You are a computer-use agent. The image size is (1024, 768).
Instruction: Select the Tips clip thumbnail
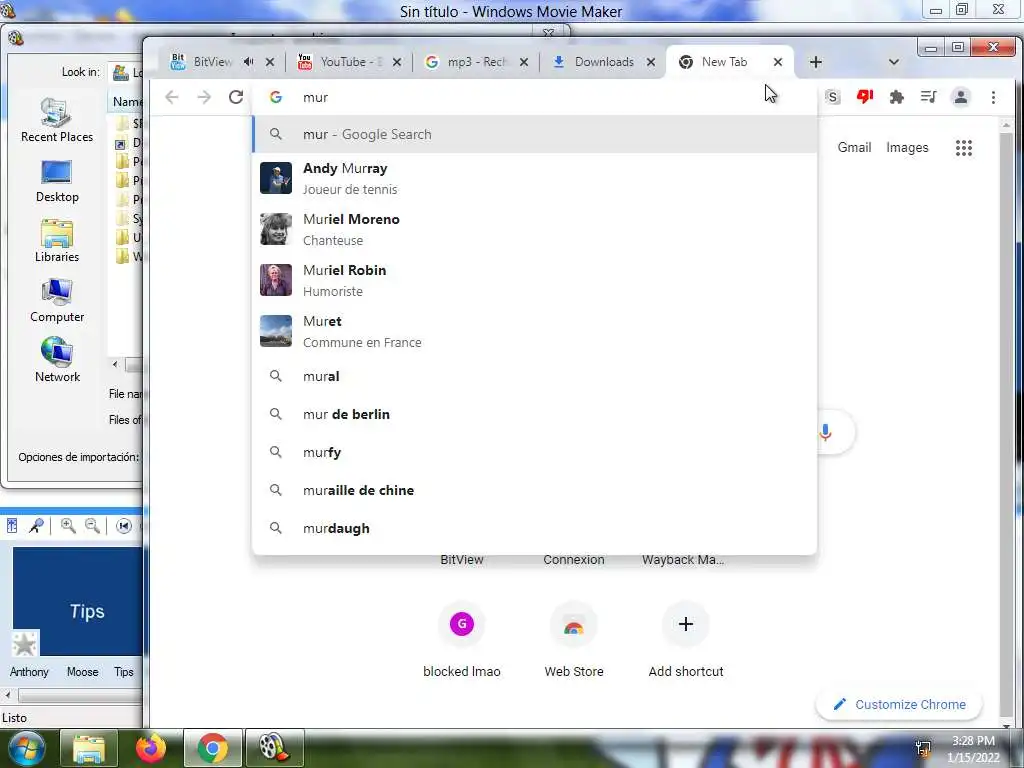click(78, 601)
